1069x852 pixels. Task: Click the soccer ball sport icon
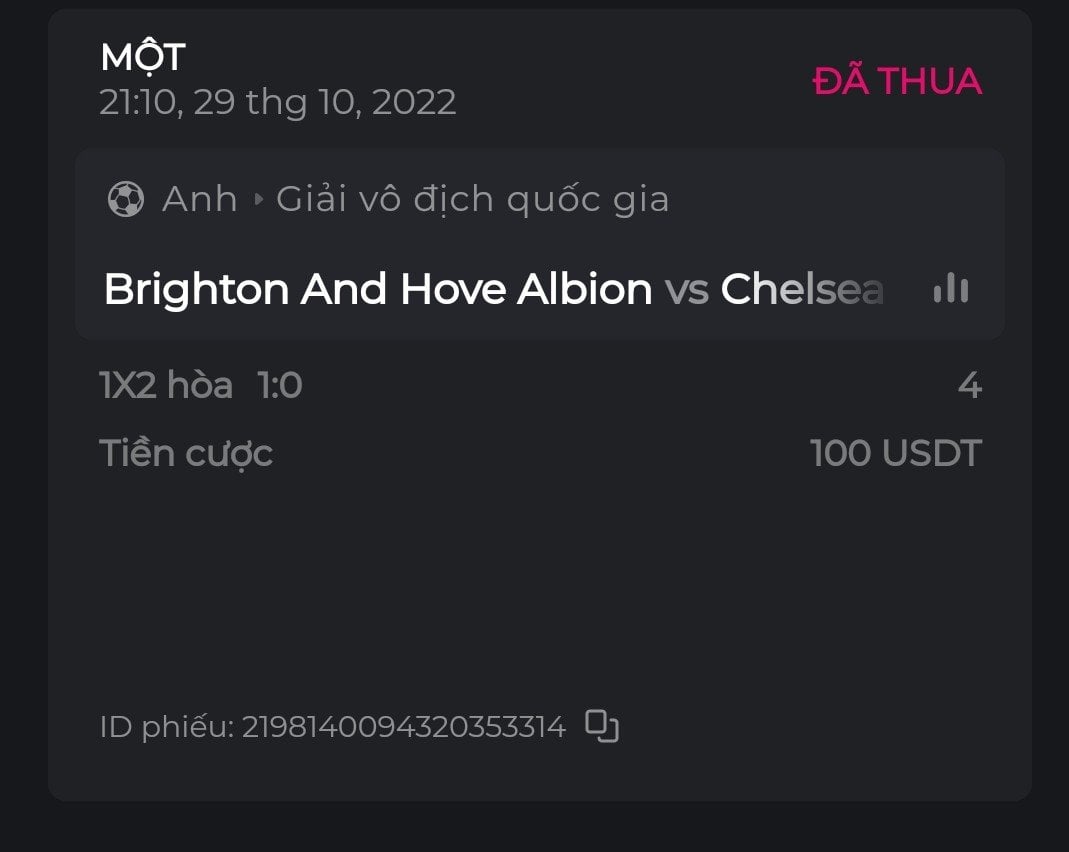[x=126, y=199]
